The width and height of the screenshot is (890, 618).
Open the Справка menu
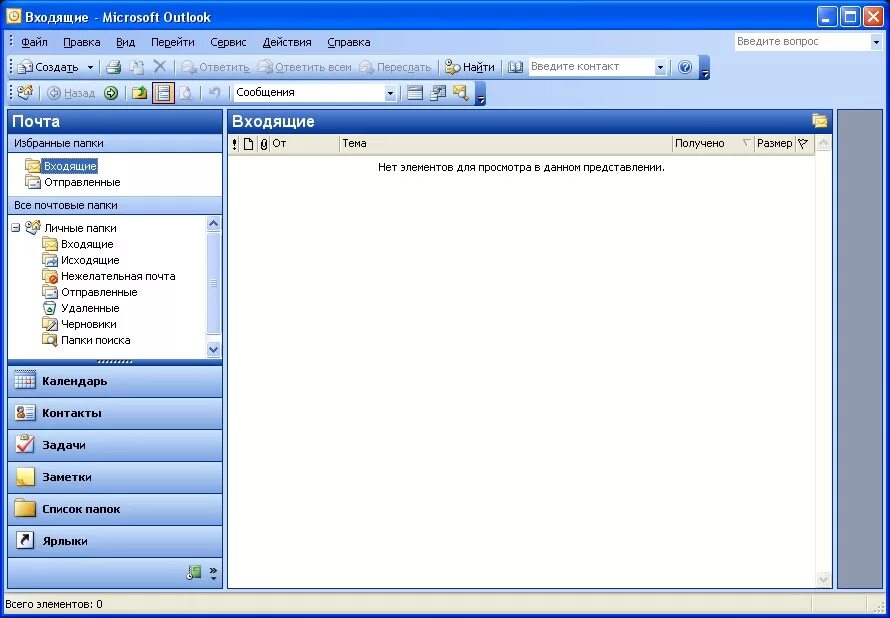pyautogui.click(x=349, y=42)
